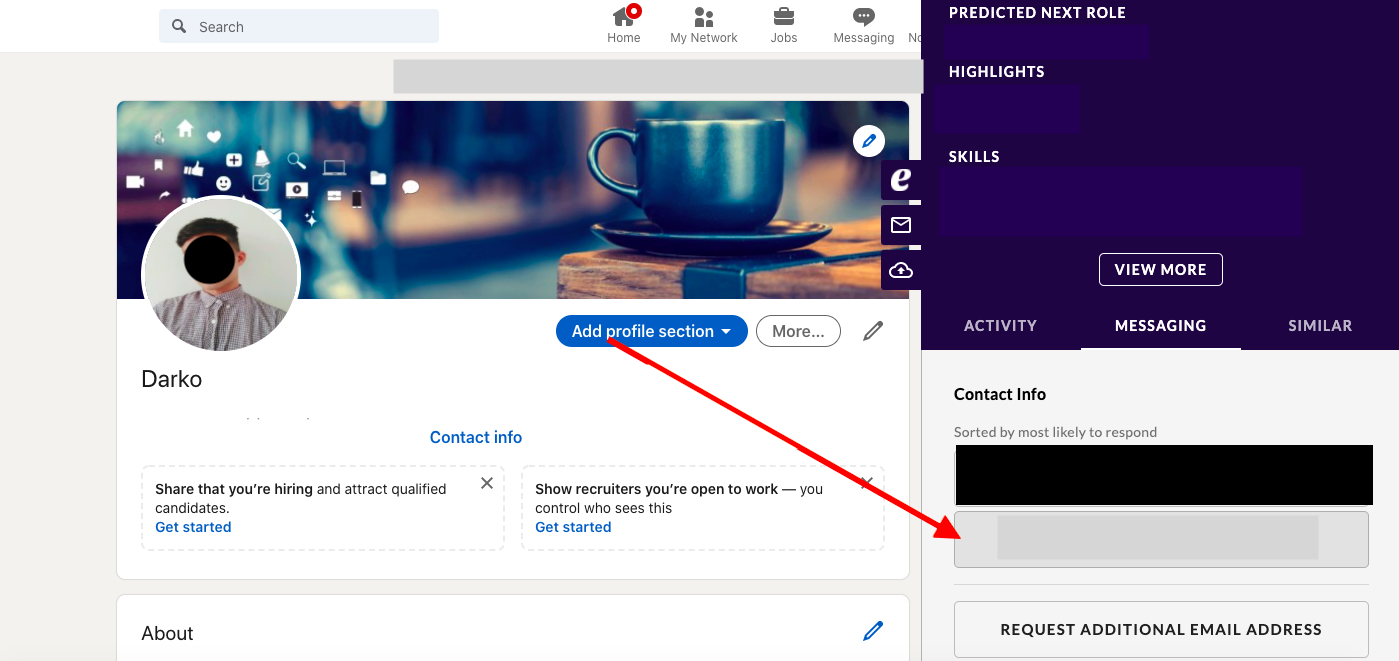Image resolution: width=1399 pixels, height=661 pixels.
Task: Open the envelope side panel icon
Action: click(x=901, y=225)
